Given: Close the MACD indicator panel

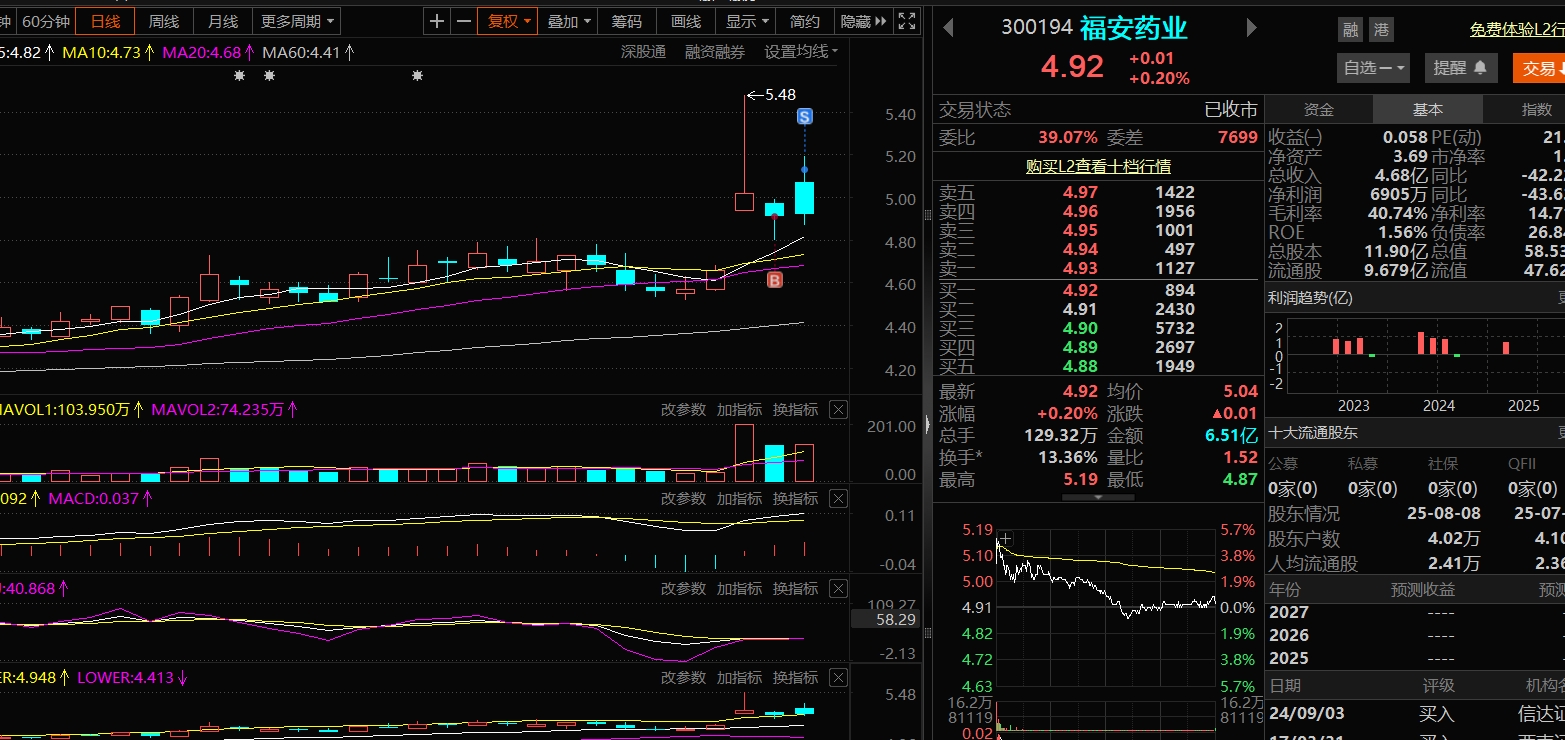Looking at the screenshot, I should pos(838,498).
